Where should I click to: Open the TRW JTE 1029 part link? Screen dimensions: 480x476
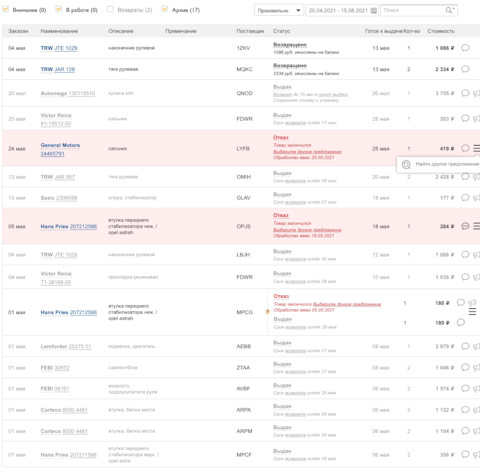pos(59,48)
